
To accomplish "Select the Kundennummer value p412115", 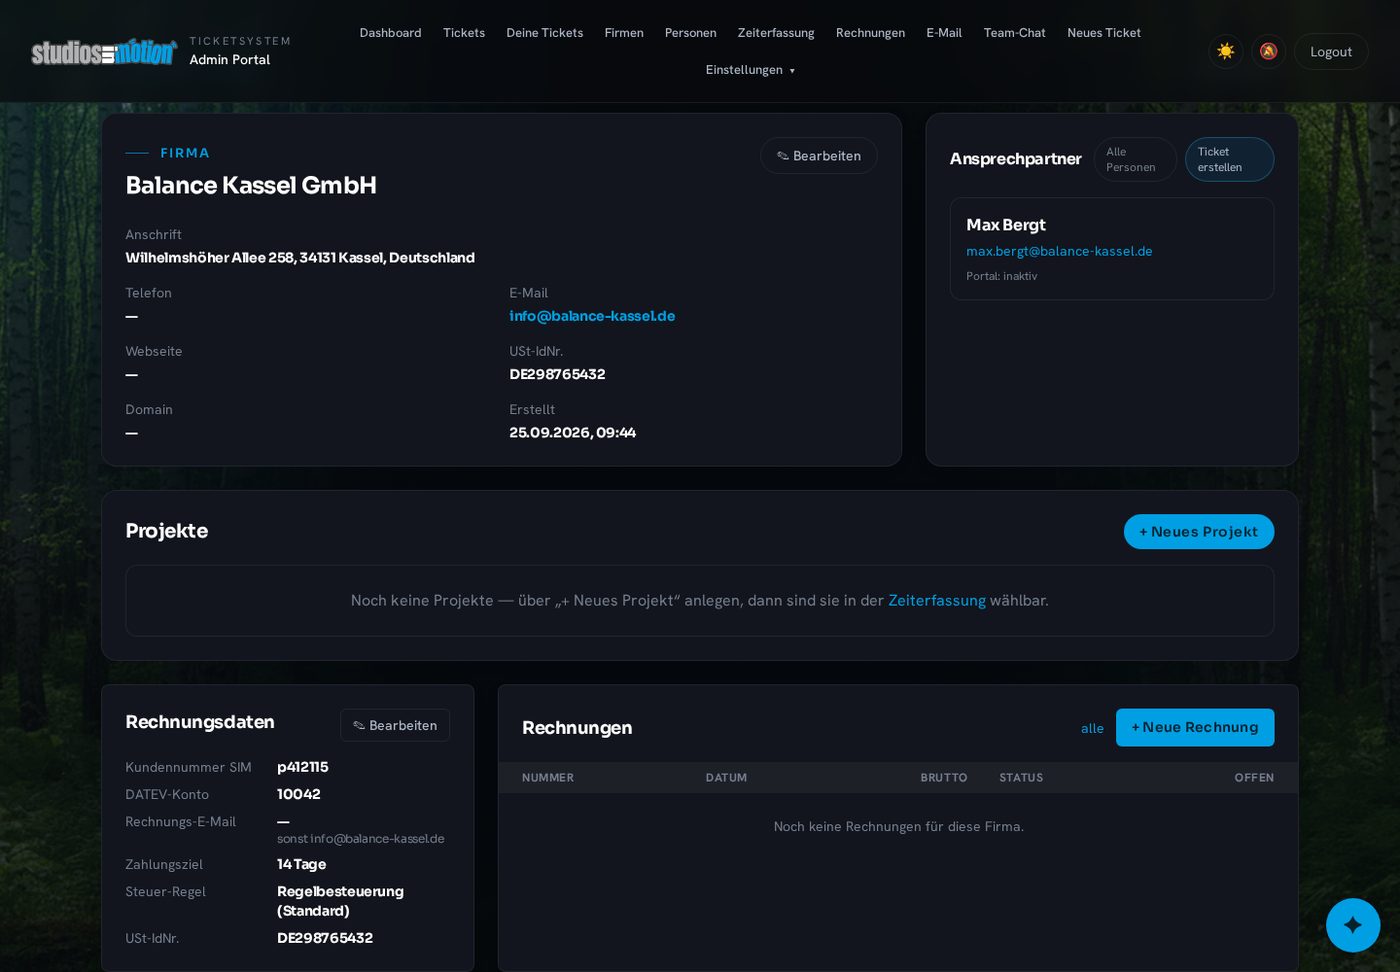I will tap(303, 767).
